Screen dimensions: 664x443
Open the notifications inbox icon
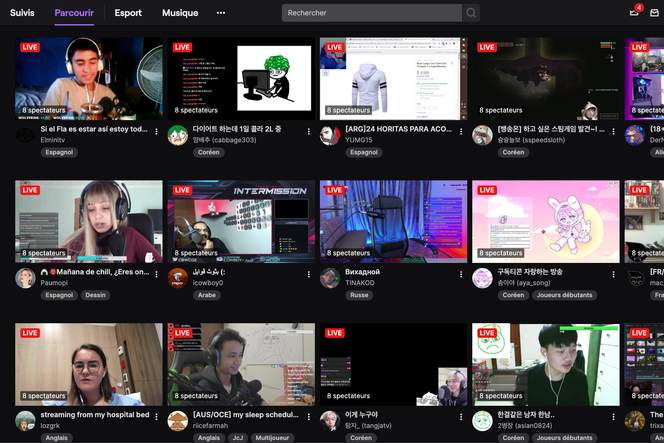634,13
